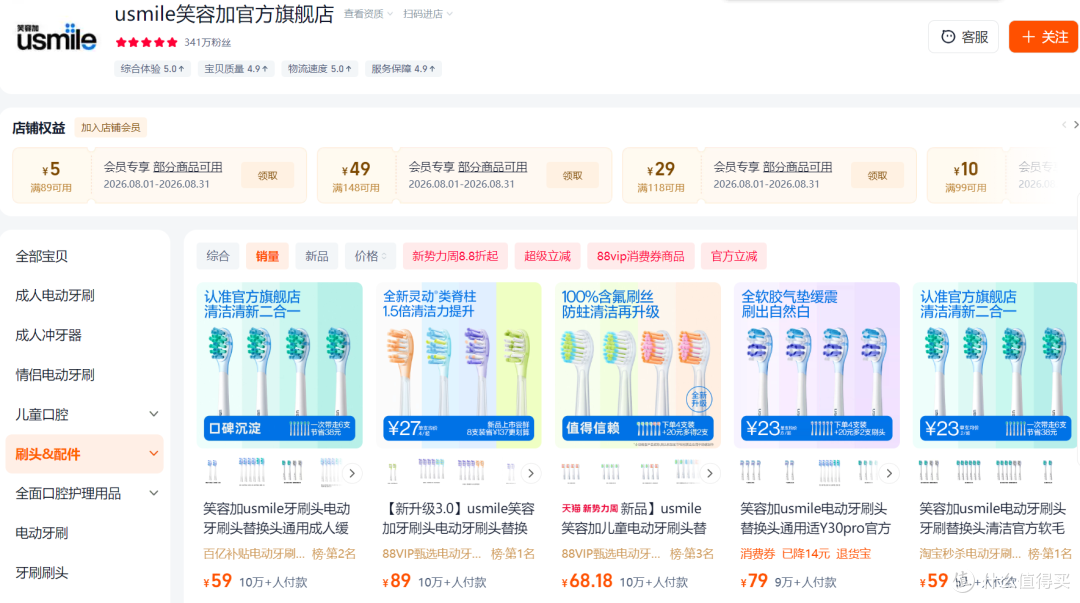Screen dimensions: 1080x603
Task: Click 综合体验 5.0 rating tag
Action: pyautogui.click(x=152, y=69)
